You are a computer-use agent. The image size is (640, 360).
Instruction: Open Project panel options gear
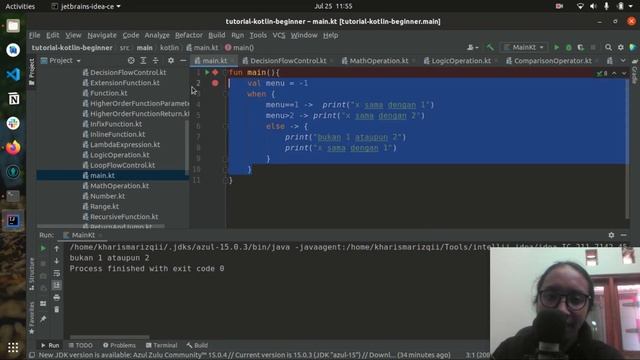pos(171,60)
